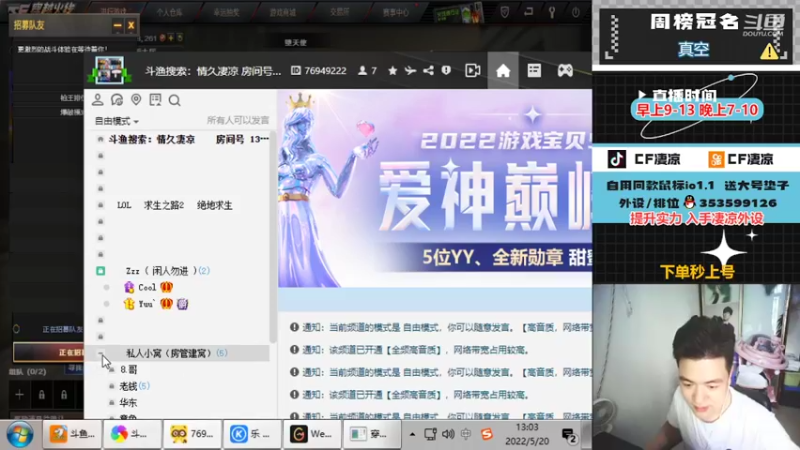Close the 招募队友 panel in the game window
The width and height of the screenshot is (800, 450).
tap(131, 25)
